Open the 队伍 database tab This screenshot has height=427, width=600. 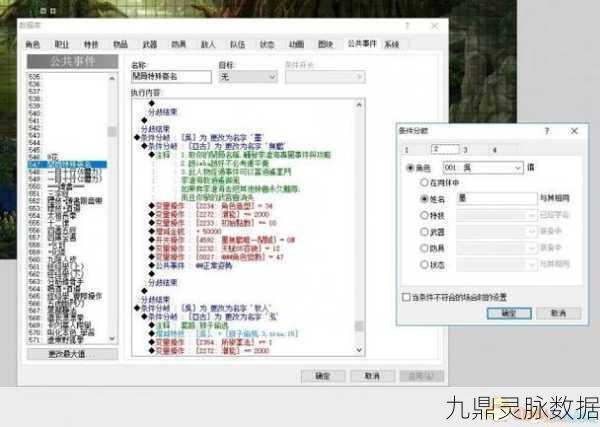click(x=237, y=44)
